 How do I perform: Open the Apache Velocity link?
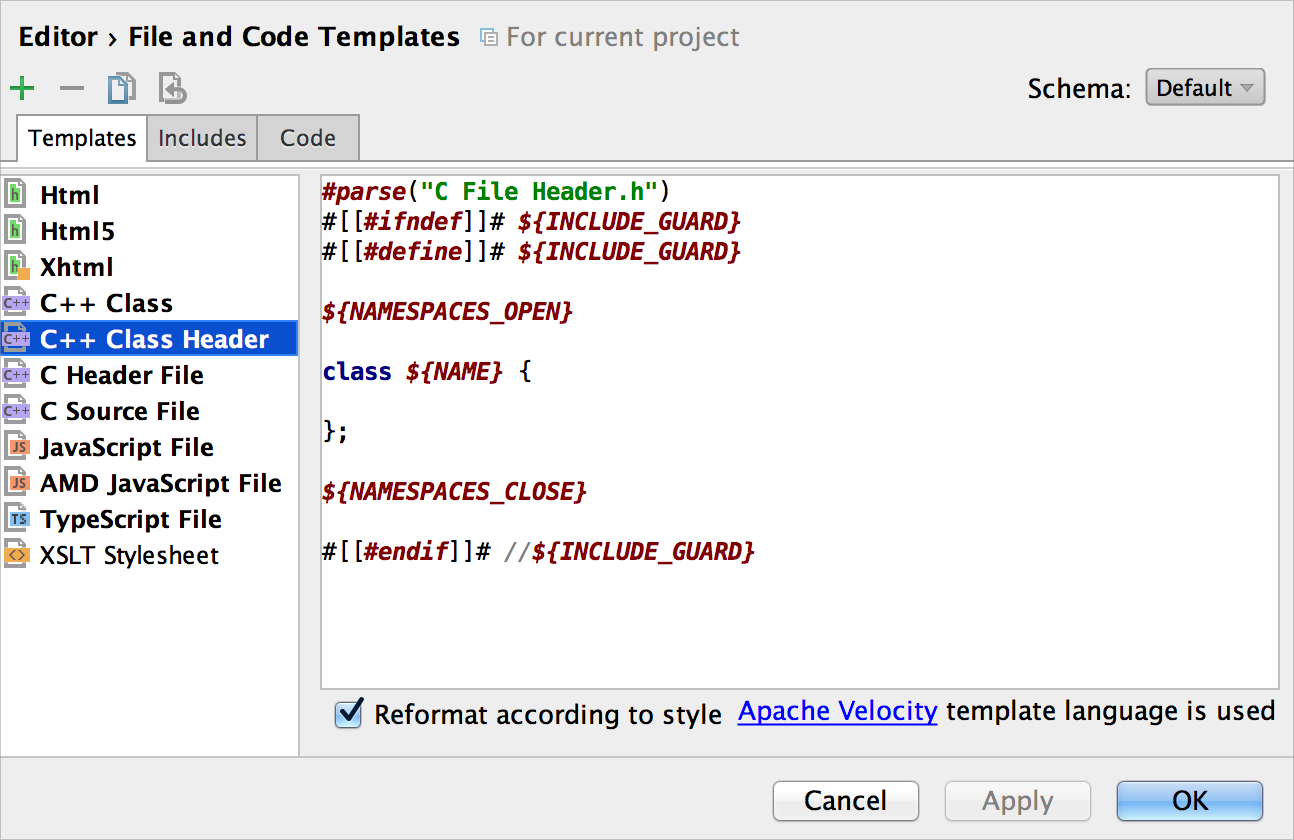(837, 711)
